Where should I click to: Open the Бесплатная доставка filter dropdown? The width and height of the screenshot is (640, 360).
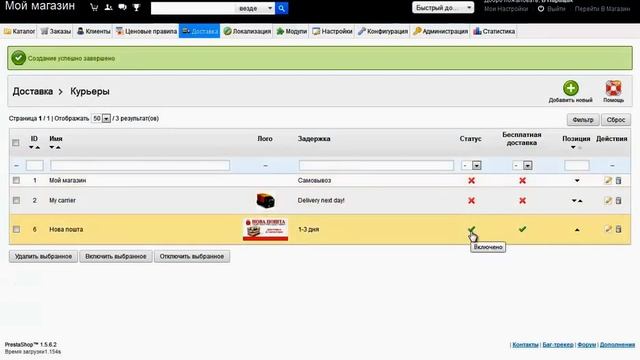point(522,165)
